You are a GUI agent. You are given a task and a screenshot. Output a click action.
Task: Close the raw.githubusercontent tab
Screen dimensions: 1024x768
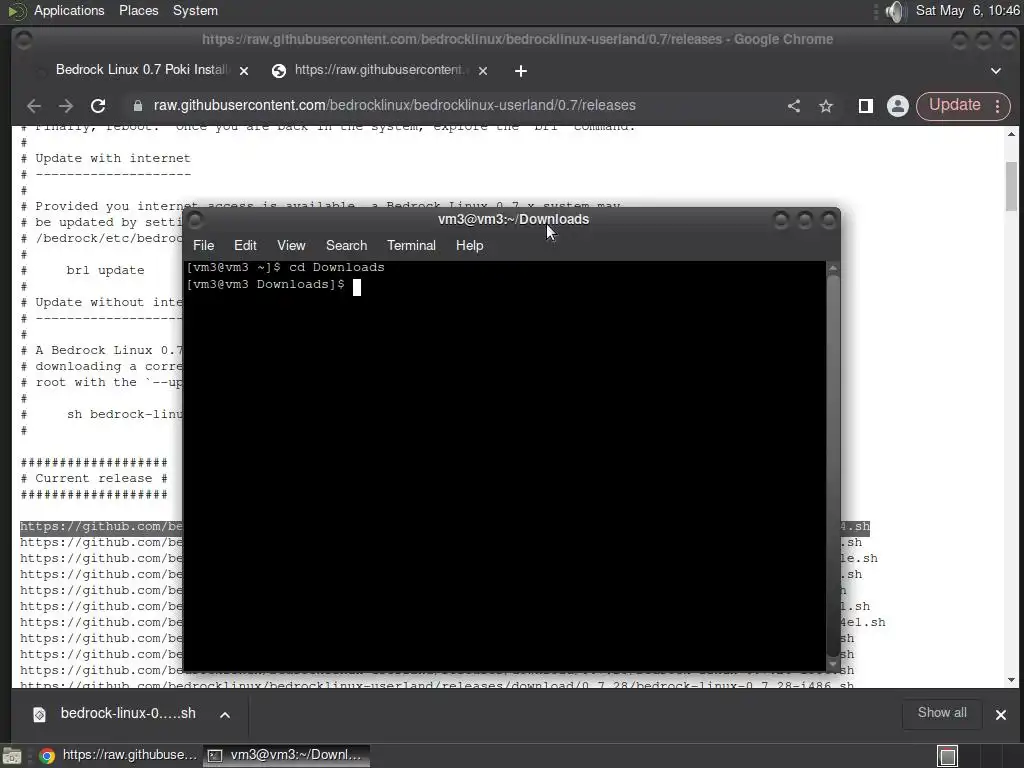point(483,71)
